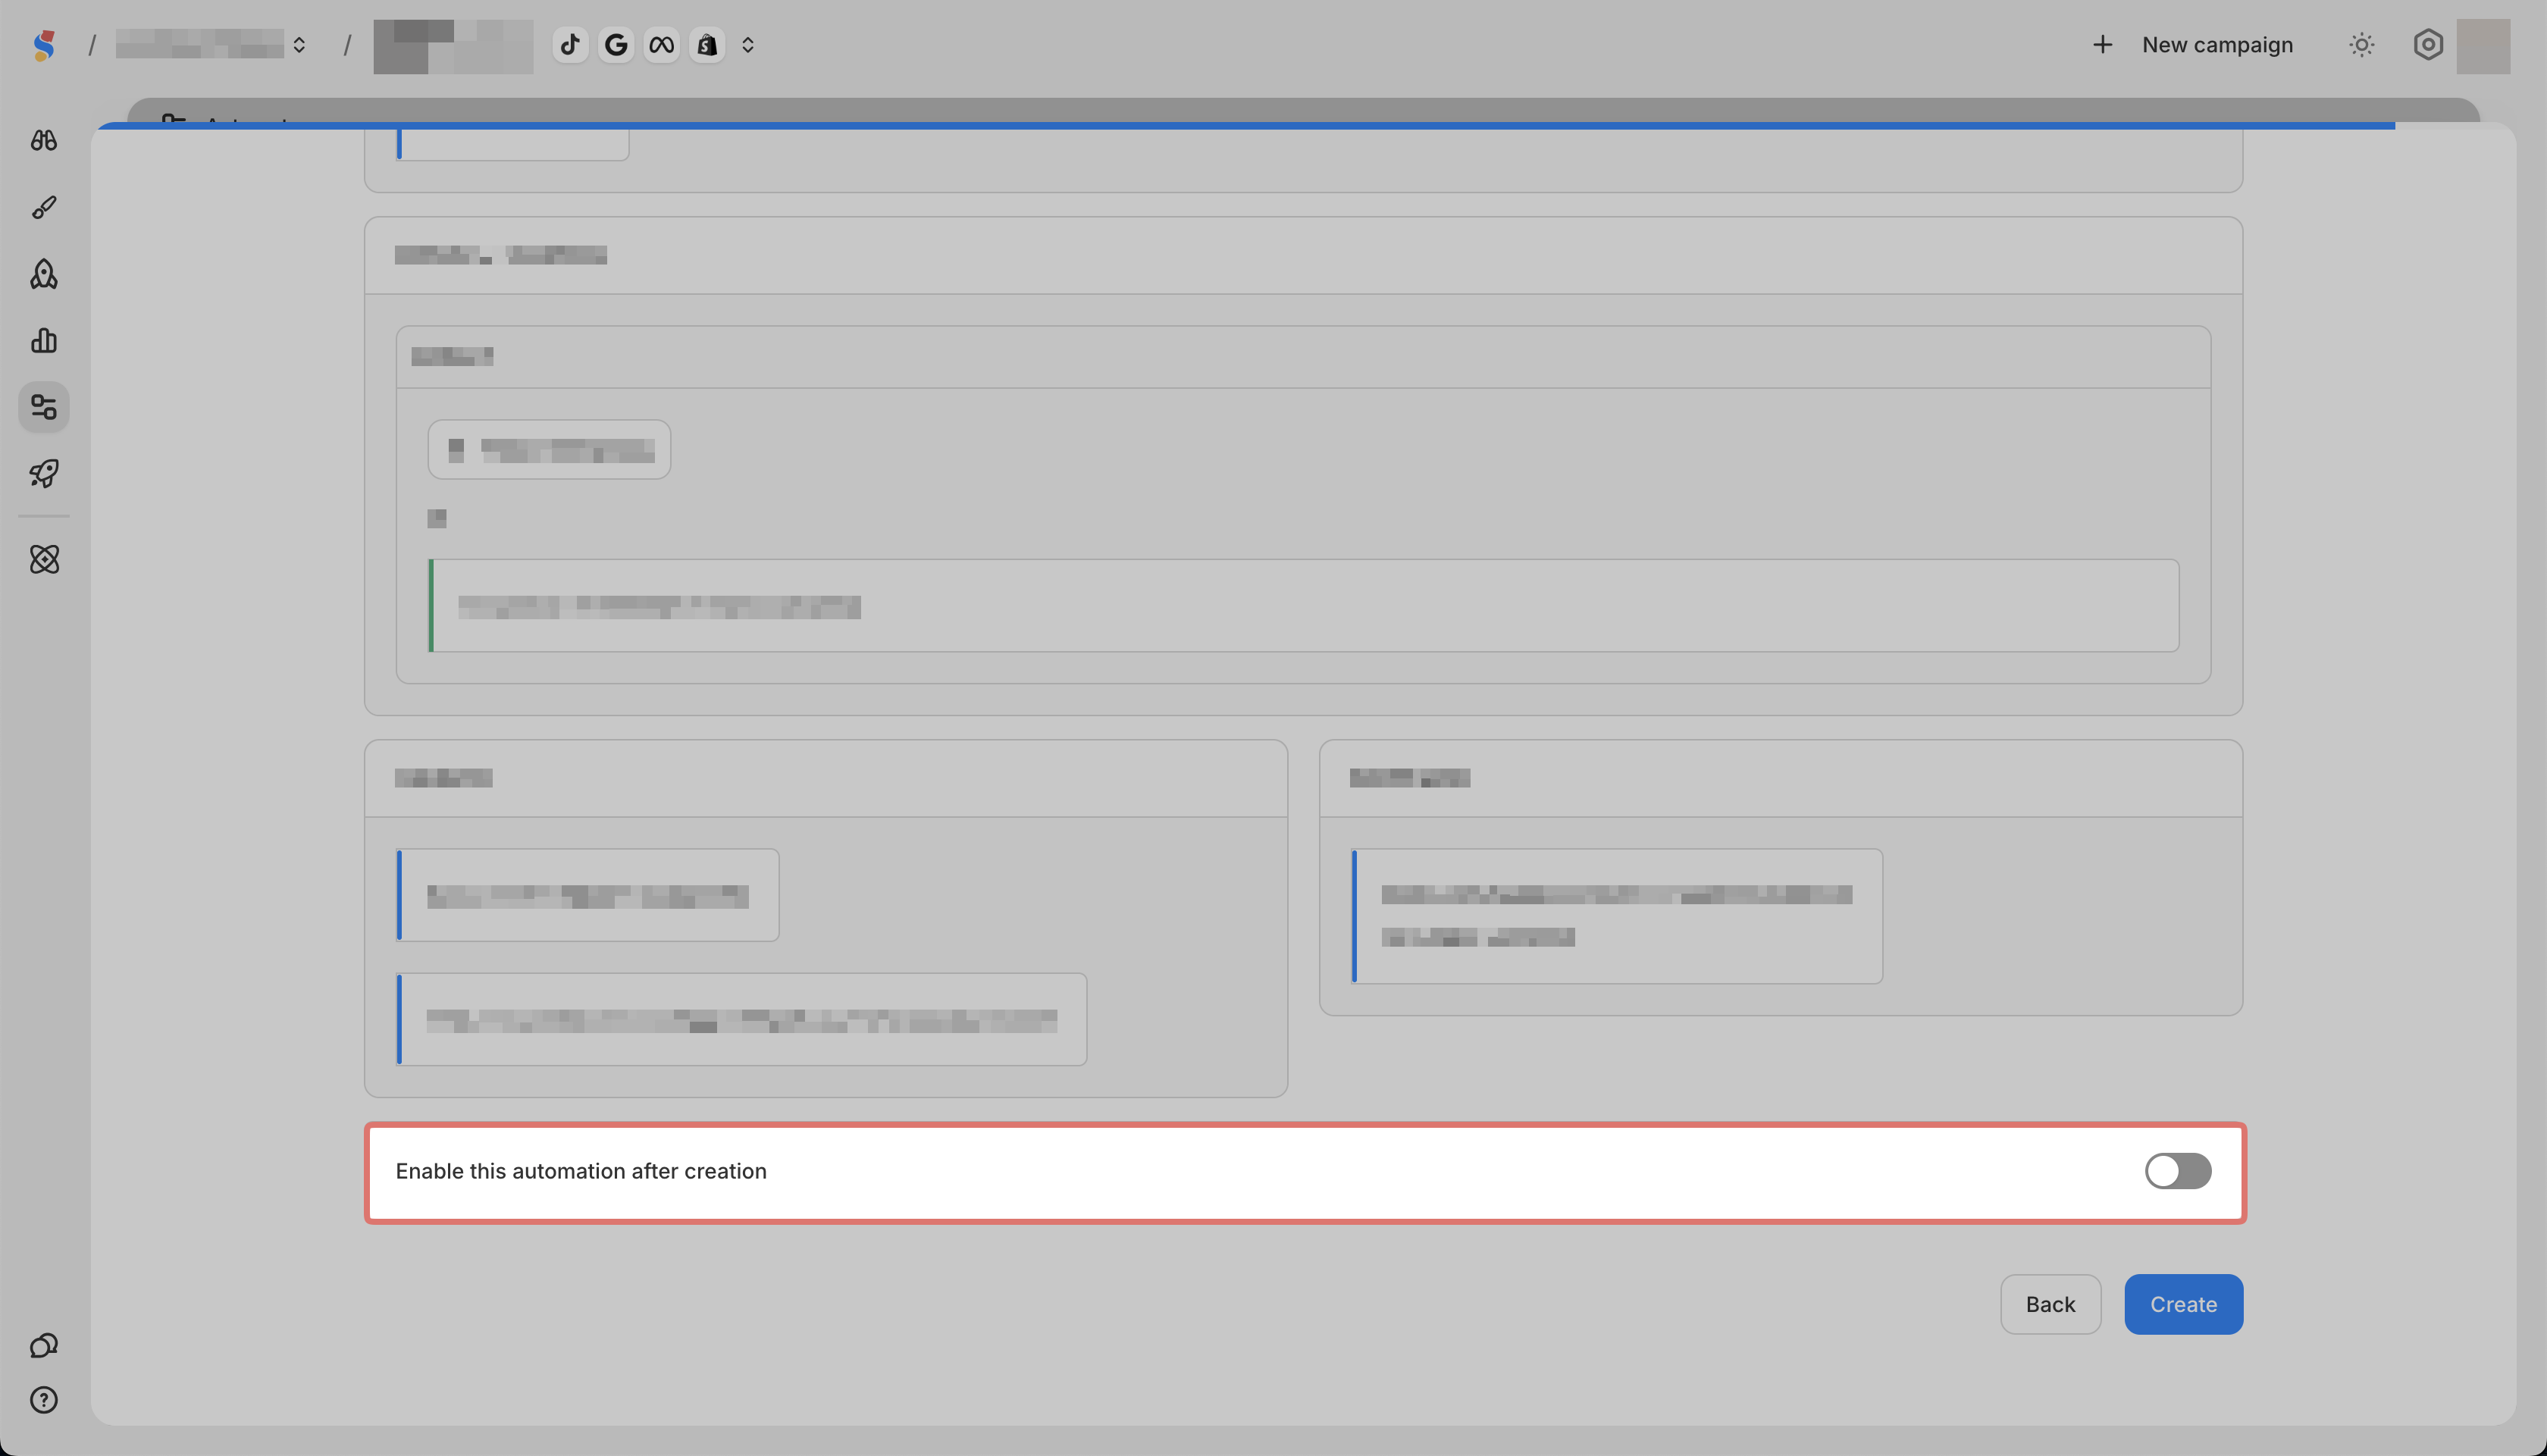
Task: Open the help question mark icon
Action: 44,1400
